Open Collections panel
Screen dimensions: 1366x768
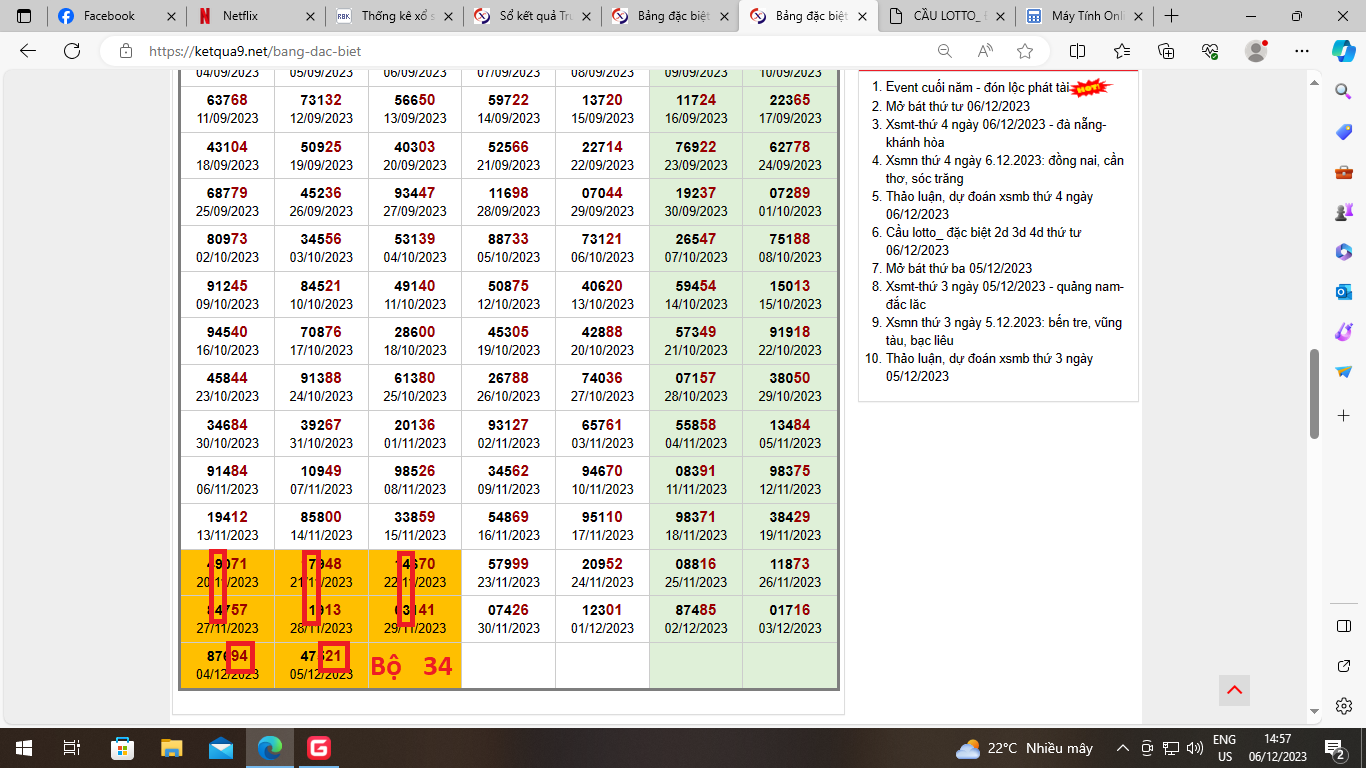pos(1166,51)
